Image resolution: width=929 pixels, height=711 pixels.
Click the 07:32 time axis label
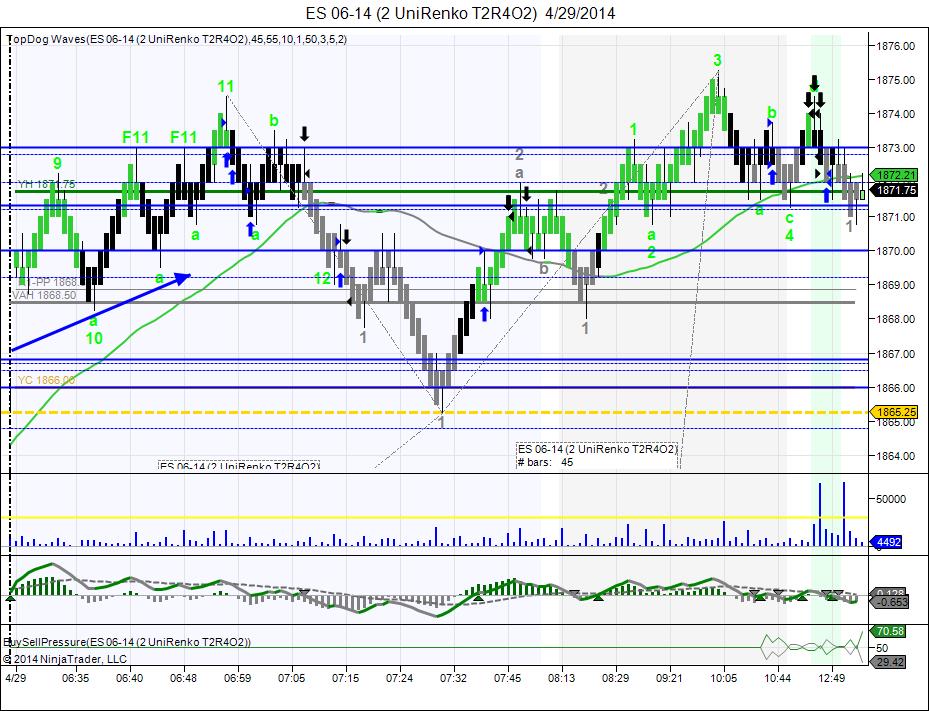coord(453,678)
